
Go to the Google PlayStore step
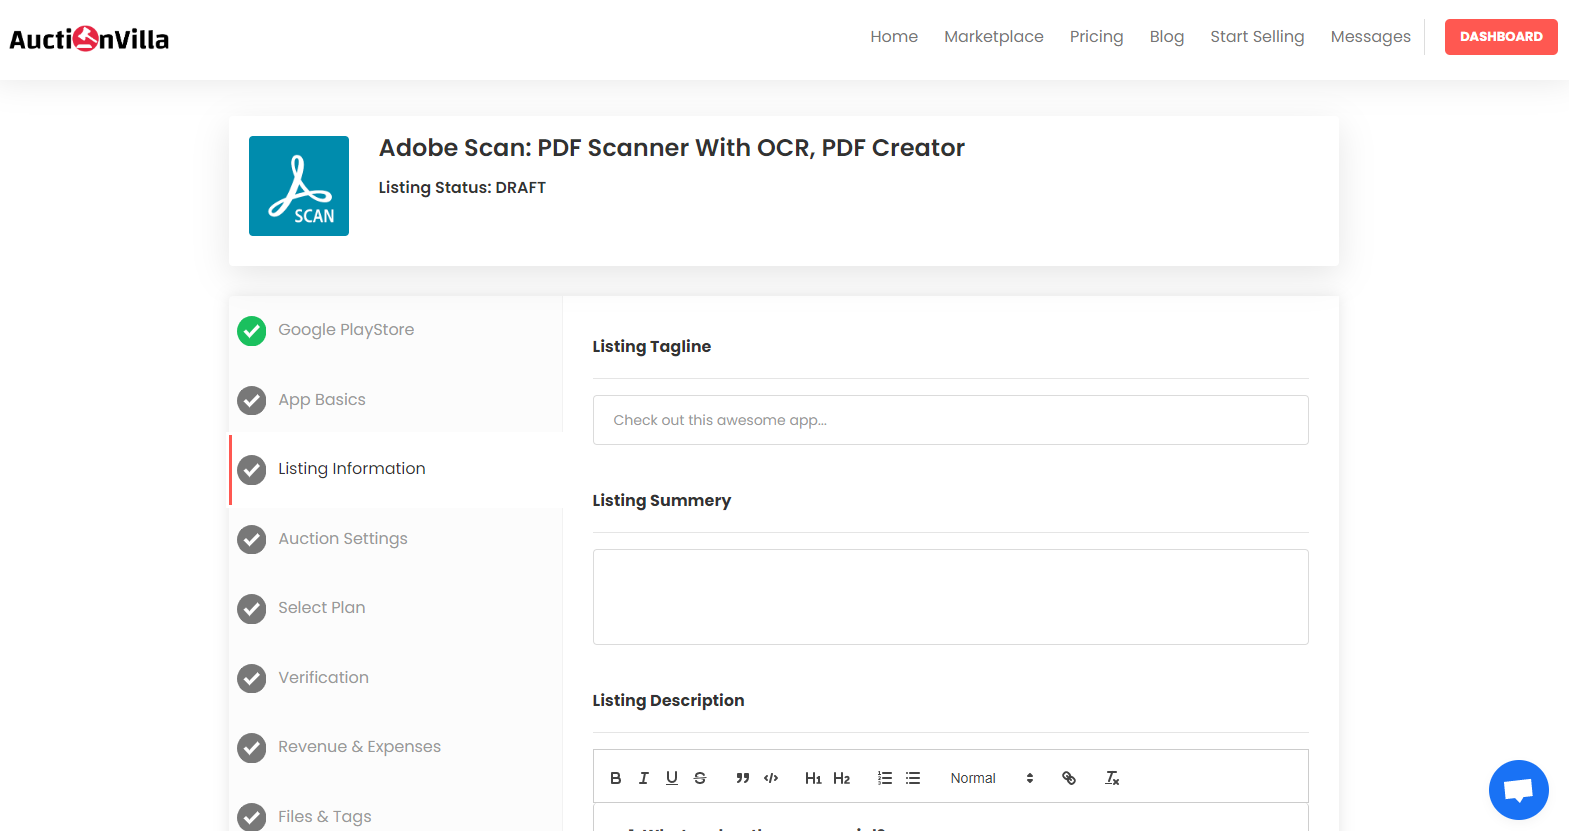(x=346, y=330)
